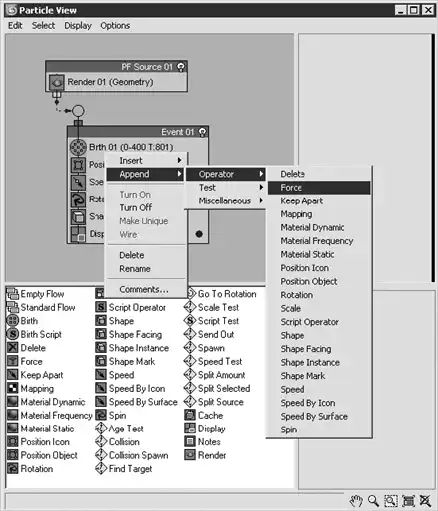Select Find Target icon in depot
The image size is (438, 511).
pyautogui.click(x=101, y=468)
